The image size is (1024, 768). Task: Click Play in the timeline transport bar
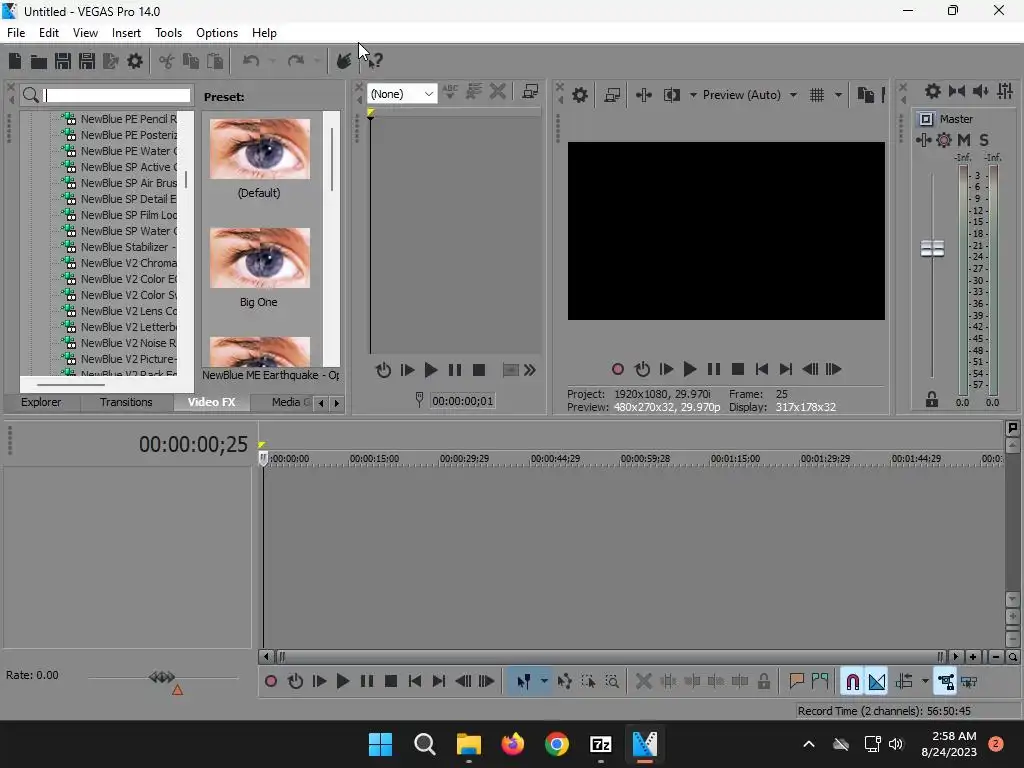(x=343, y=682)
